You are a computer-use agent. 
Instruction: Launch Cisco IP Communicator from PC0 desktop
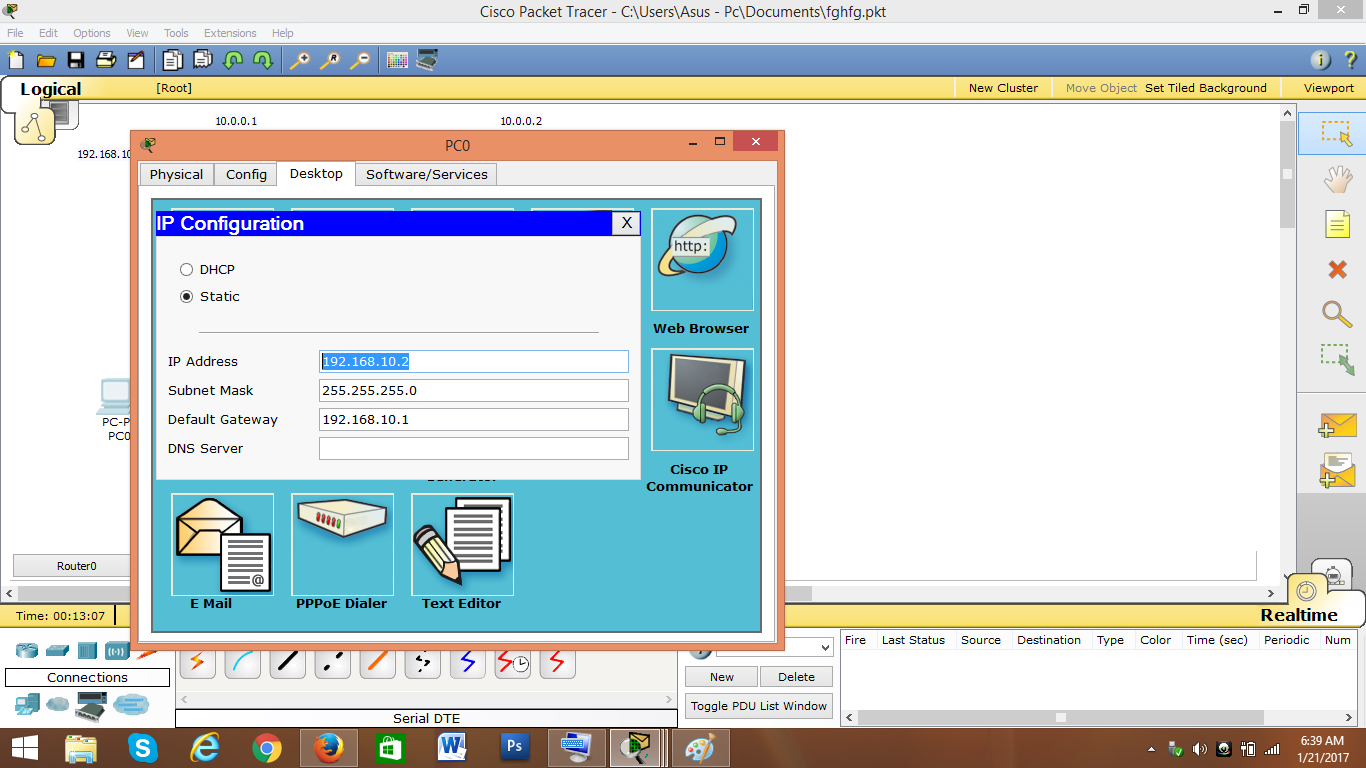point(701,400)
